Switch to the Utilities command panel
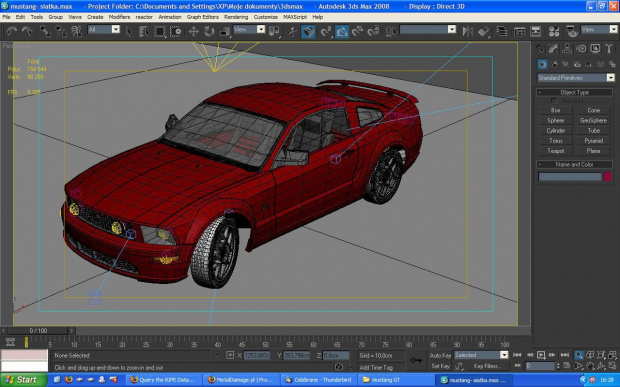Viewport: 620px width, 387px height. [x=609, y=49]
